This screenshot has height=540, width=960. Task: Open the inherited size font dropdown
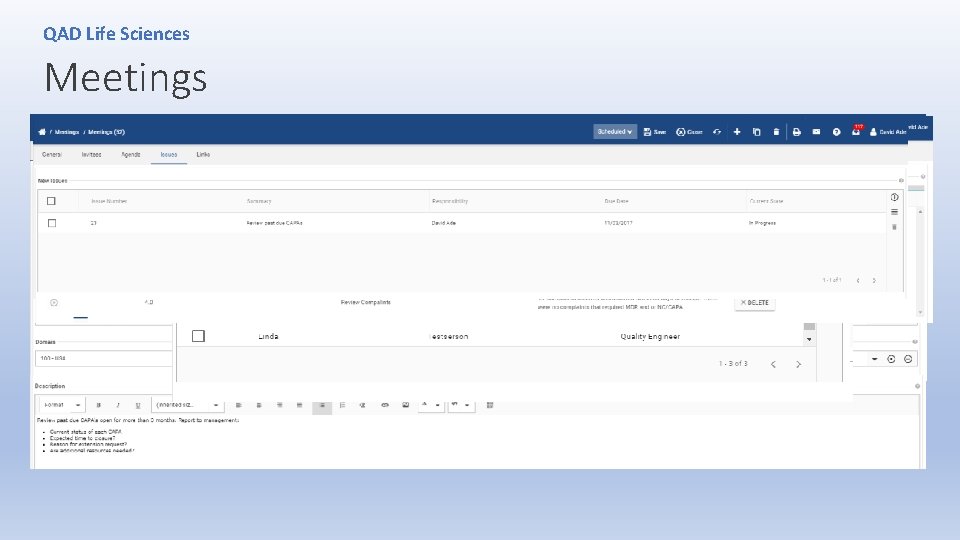coord(187,405)
